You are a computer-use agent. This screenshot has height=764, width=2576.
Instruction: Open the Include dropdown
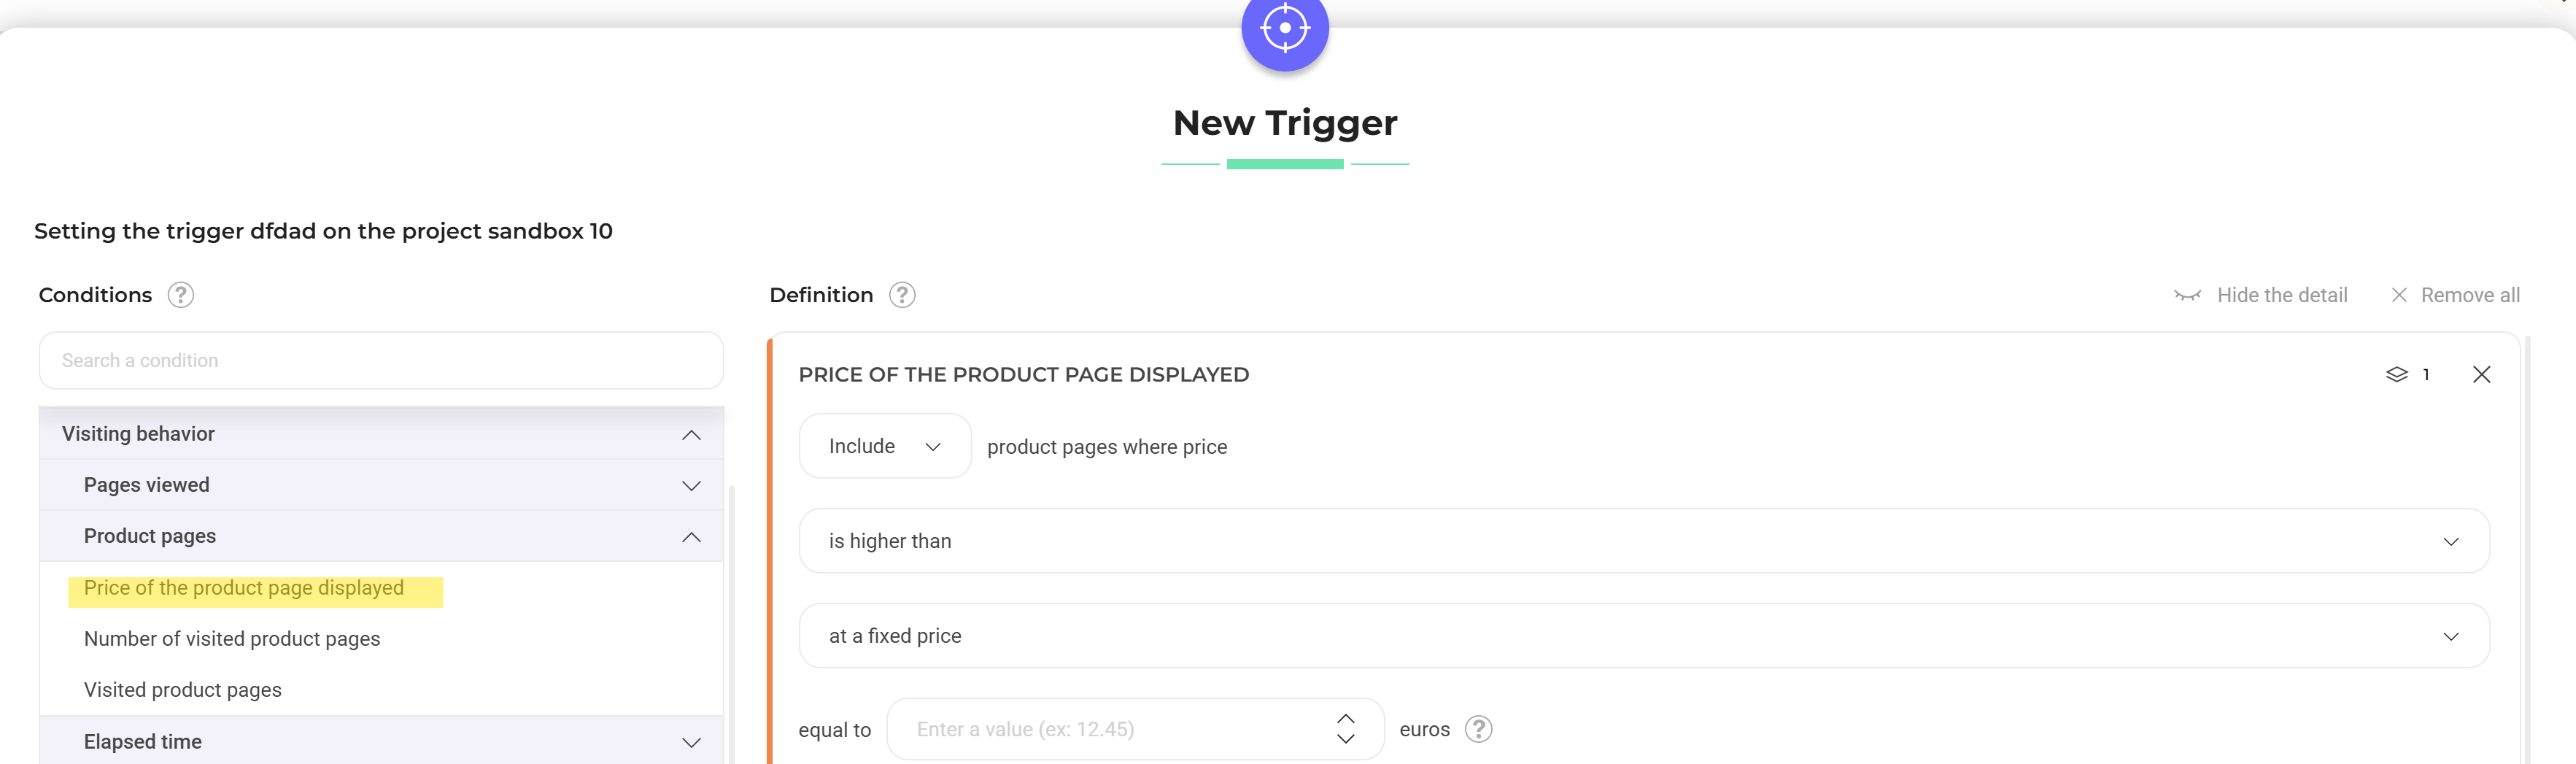coord(885,446)
